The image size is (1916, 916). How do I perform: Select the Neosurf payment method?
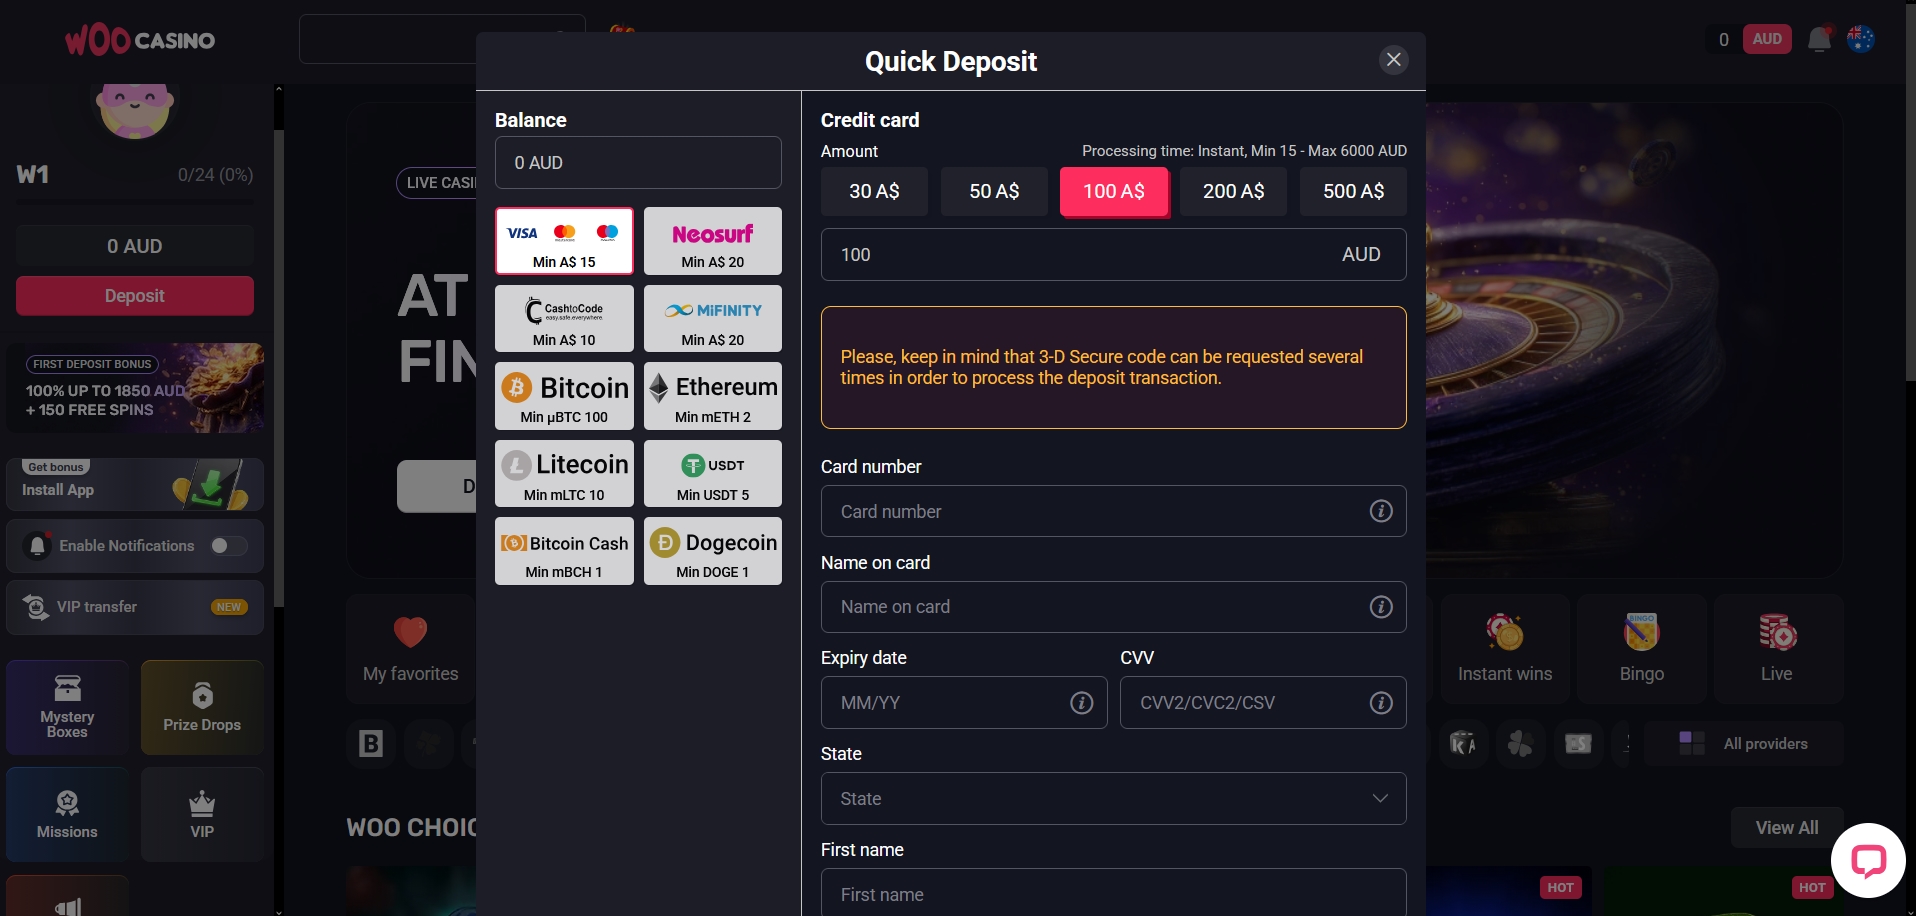point(712,241)
